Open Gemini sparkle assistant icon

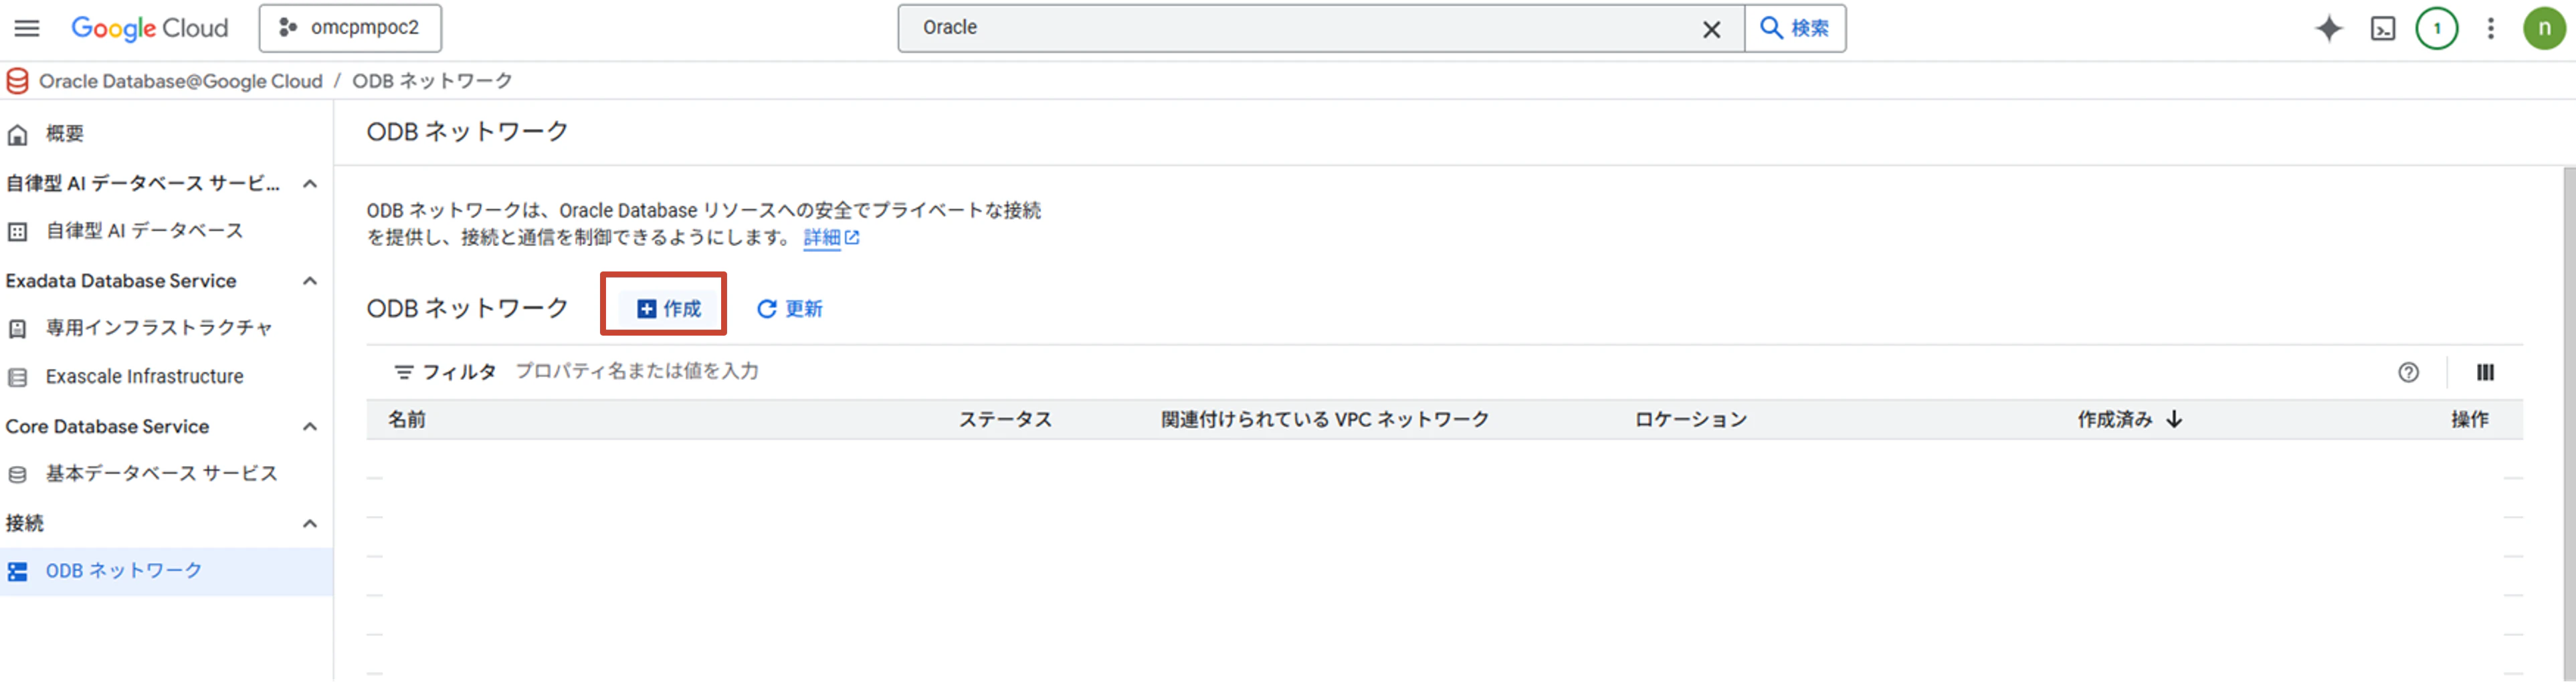tap(2328, 28)
